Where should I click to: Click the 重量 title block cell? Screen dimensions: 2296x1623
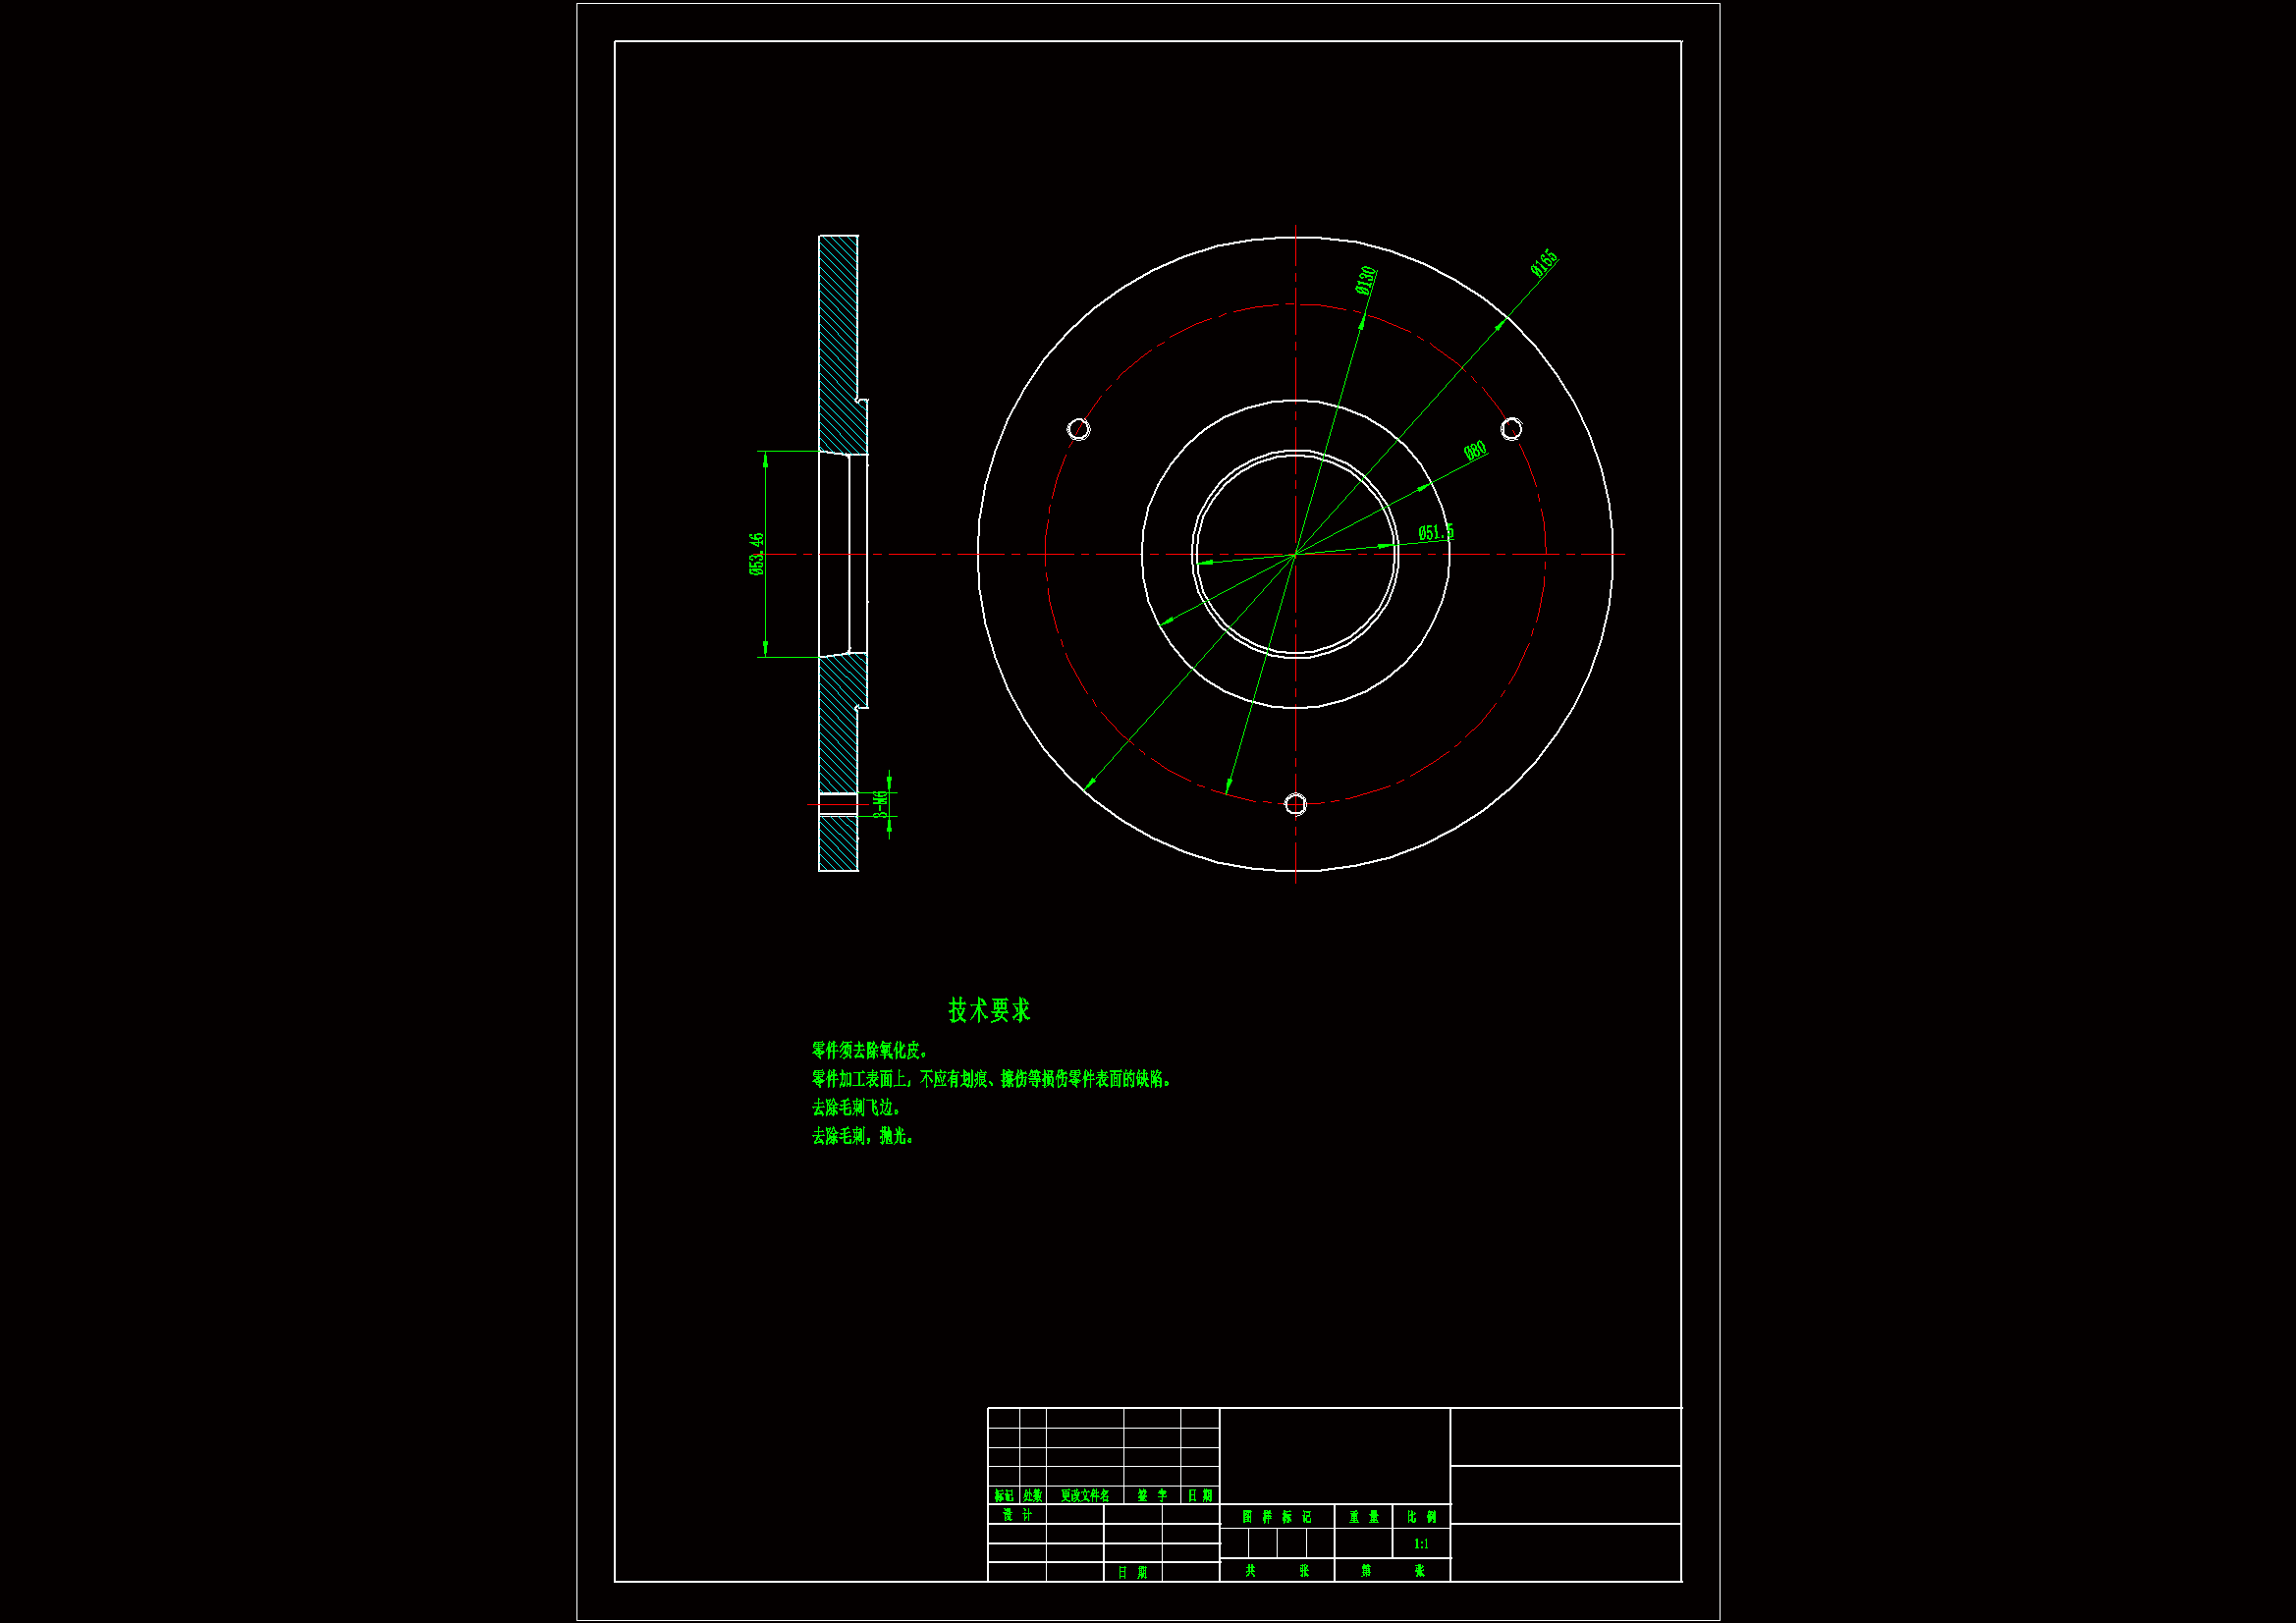[x=1363, y=1517]
